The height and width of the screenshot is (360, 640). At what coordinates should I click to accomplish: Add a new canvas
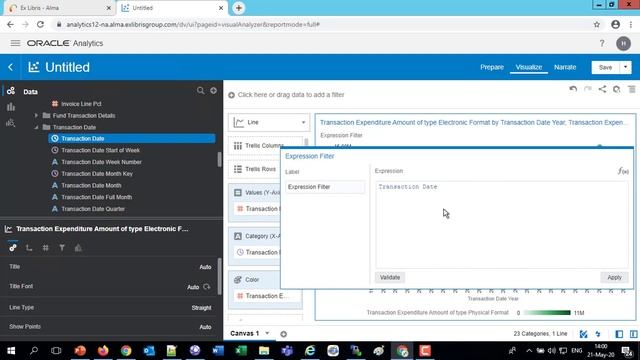[283, 334]
